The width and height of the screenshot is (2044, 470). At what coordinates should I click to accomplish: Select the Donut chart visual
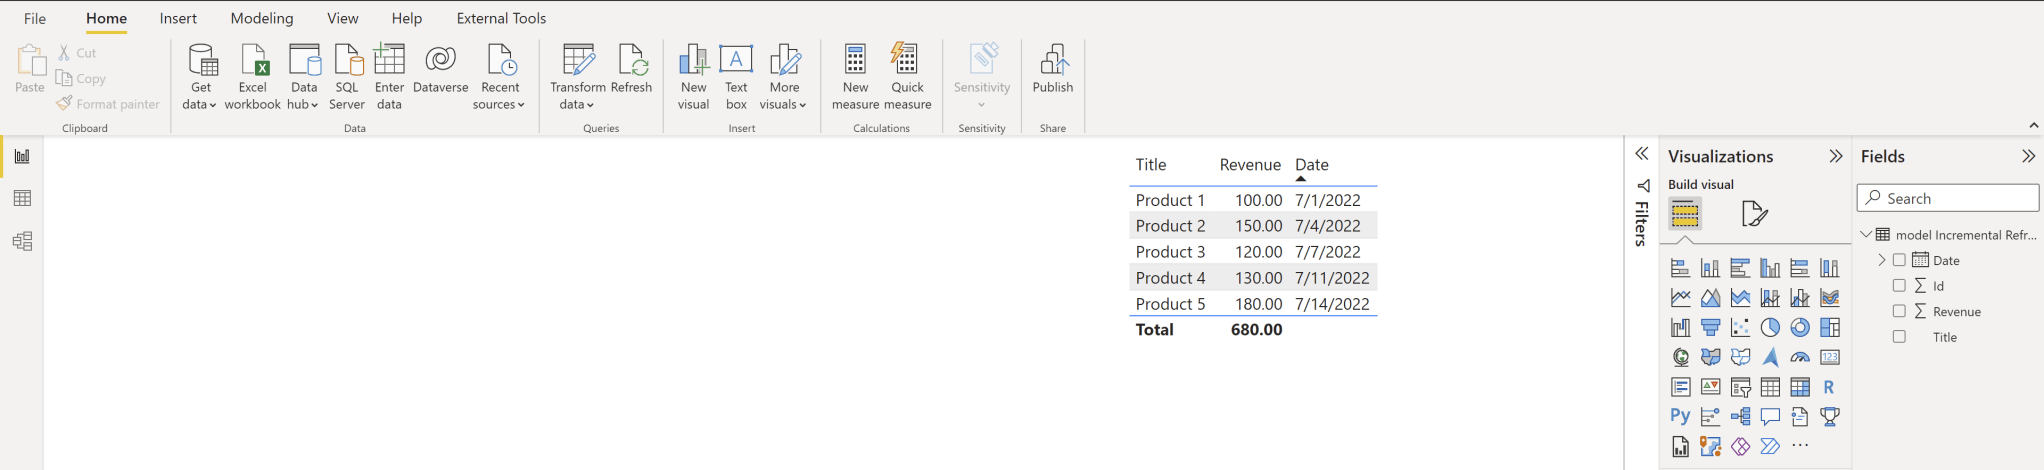pos(1800,327)
